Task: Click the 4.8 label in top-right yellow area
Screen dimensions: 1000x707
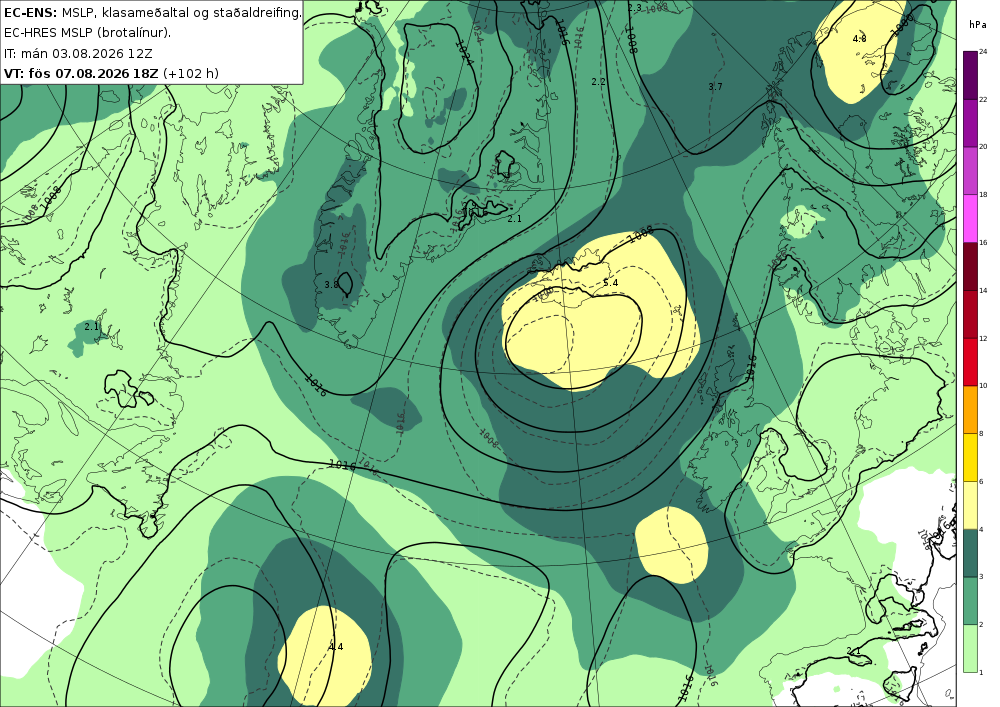Action: [x=860, y=39]
